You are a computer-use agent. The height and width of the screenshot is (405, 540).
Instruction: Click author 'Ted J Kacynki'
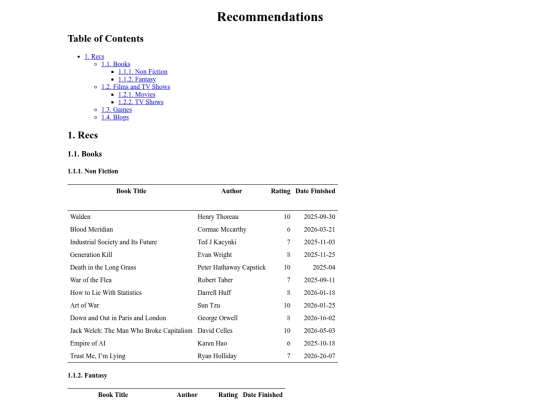pos(217,242)
